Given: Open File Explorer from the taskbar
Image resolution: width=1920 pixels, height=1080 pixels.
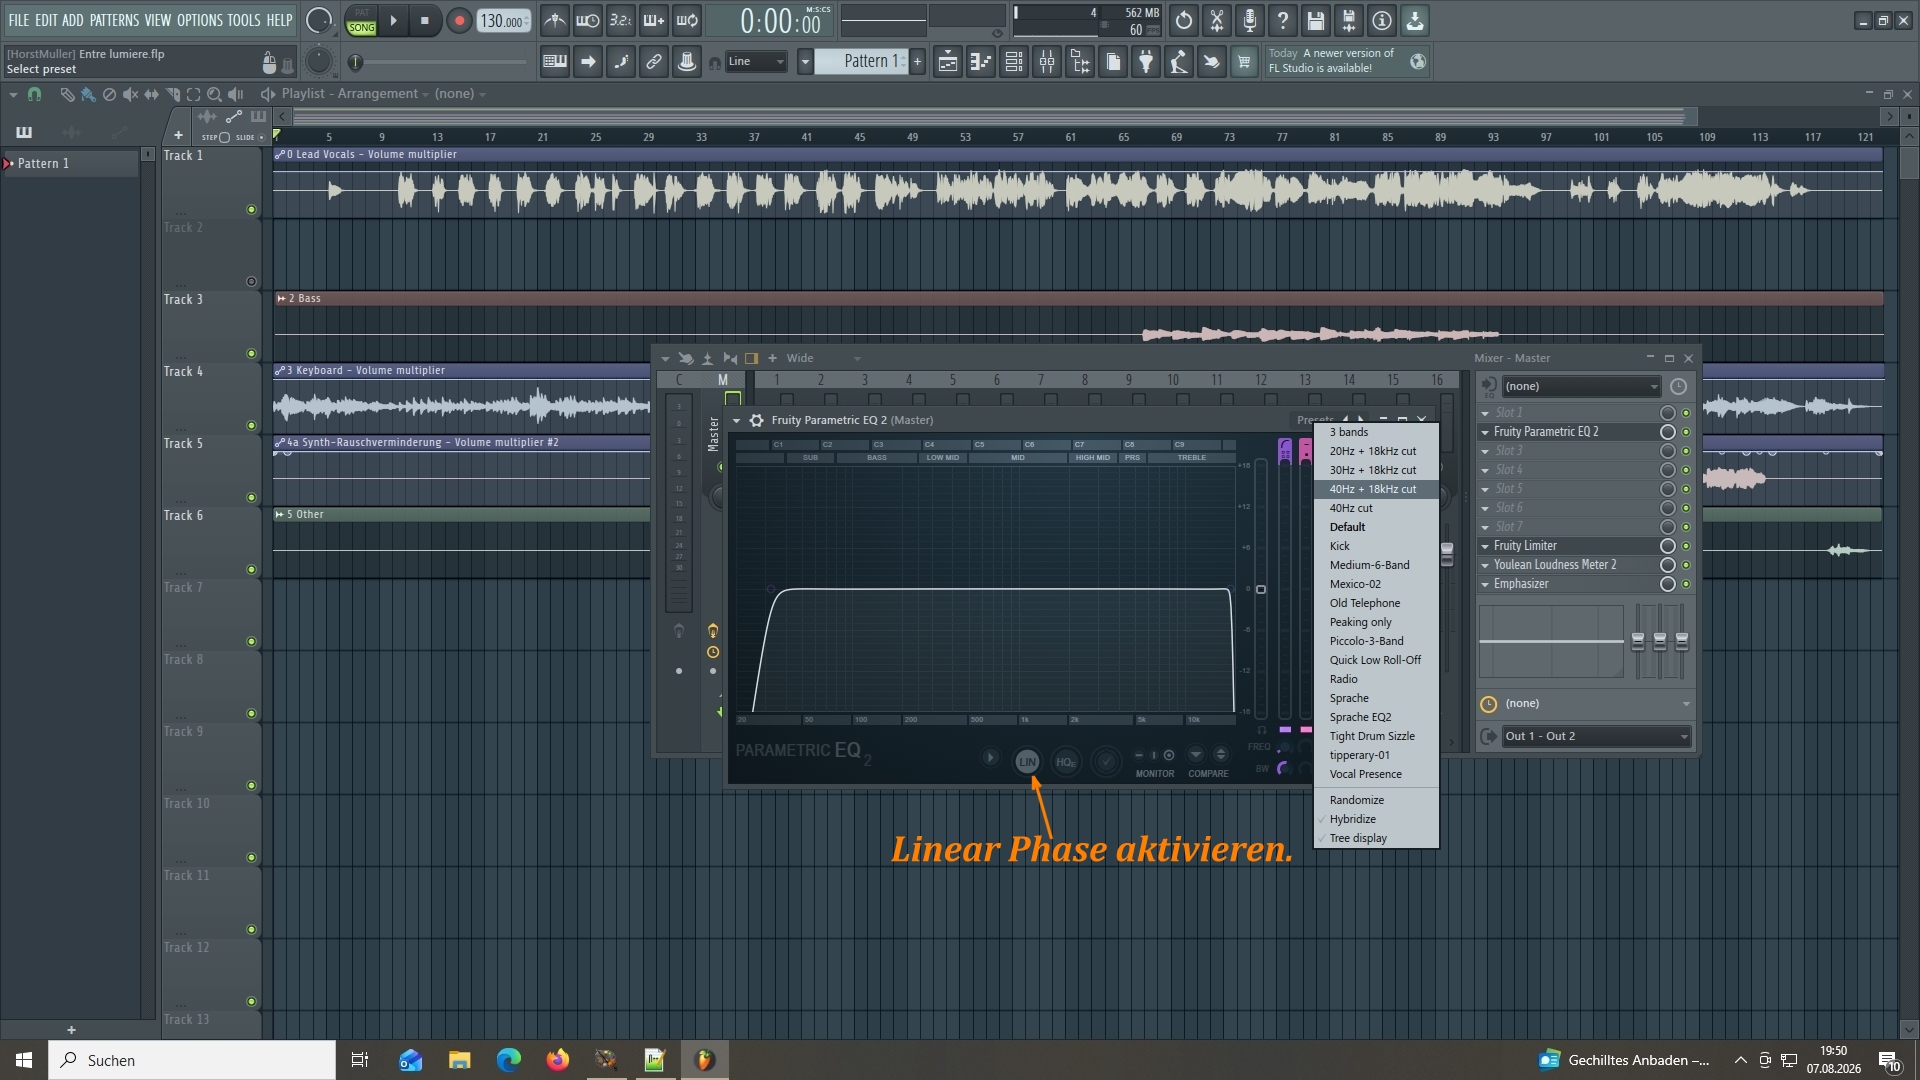Looking at the screenshot, I should pyautogui.click(x=459, y=1060).
